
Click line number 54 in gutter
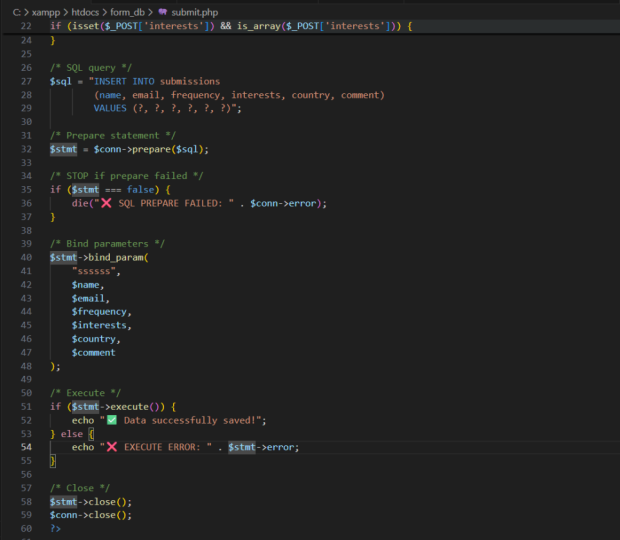[x=26, y=447]
